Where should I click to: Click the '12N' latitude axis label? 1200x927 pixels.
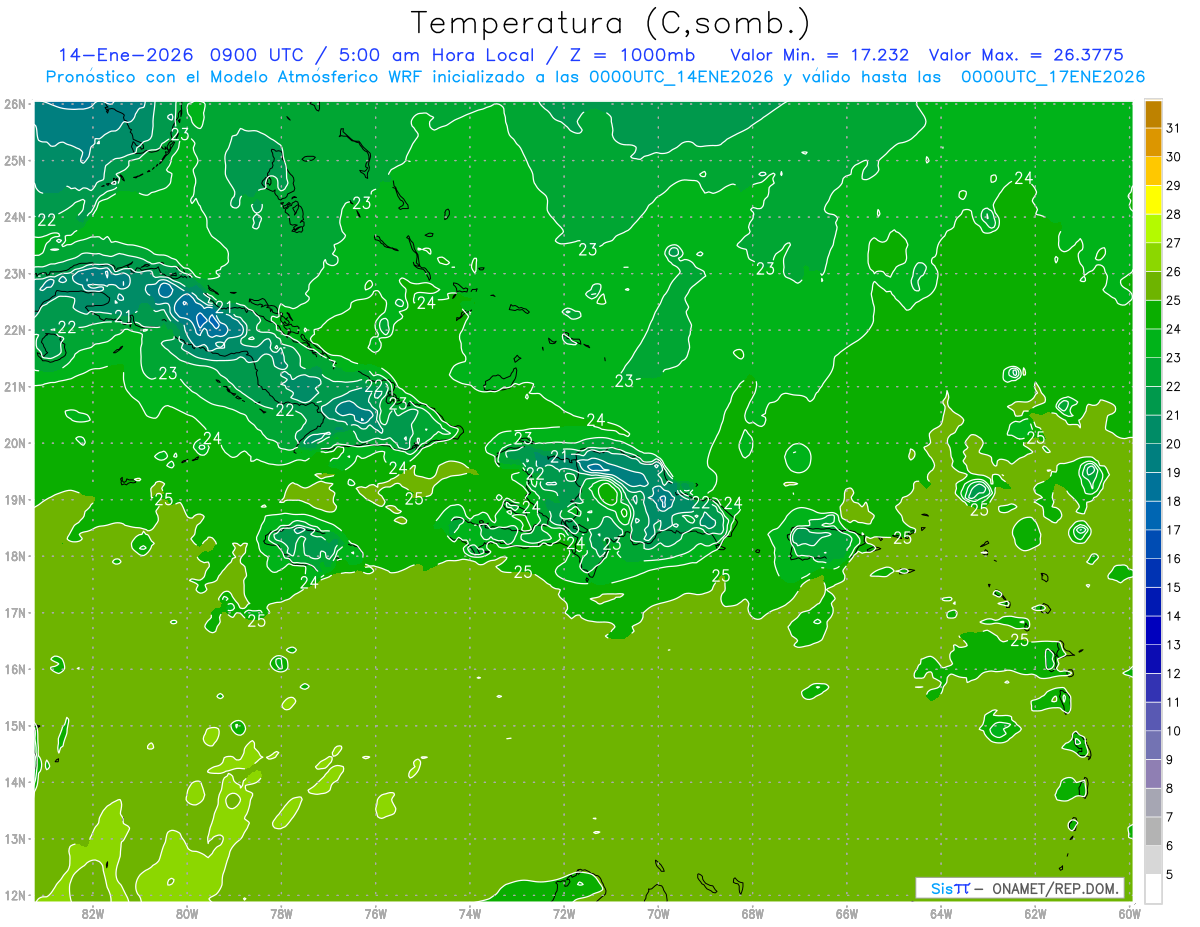[15, 895]
